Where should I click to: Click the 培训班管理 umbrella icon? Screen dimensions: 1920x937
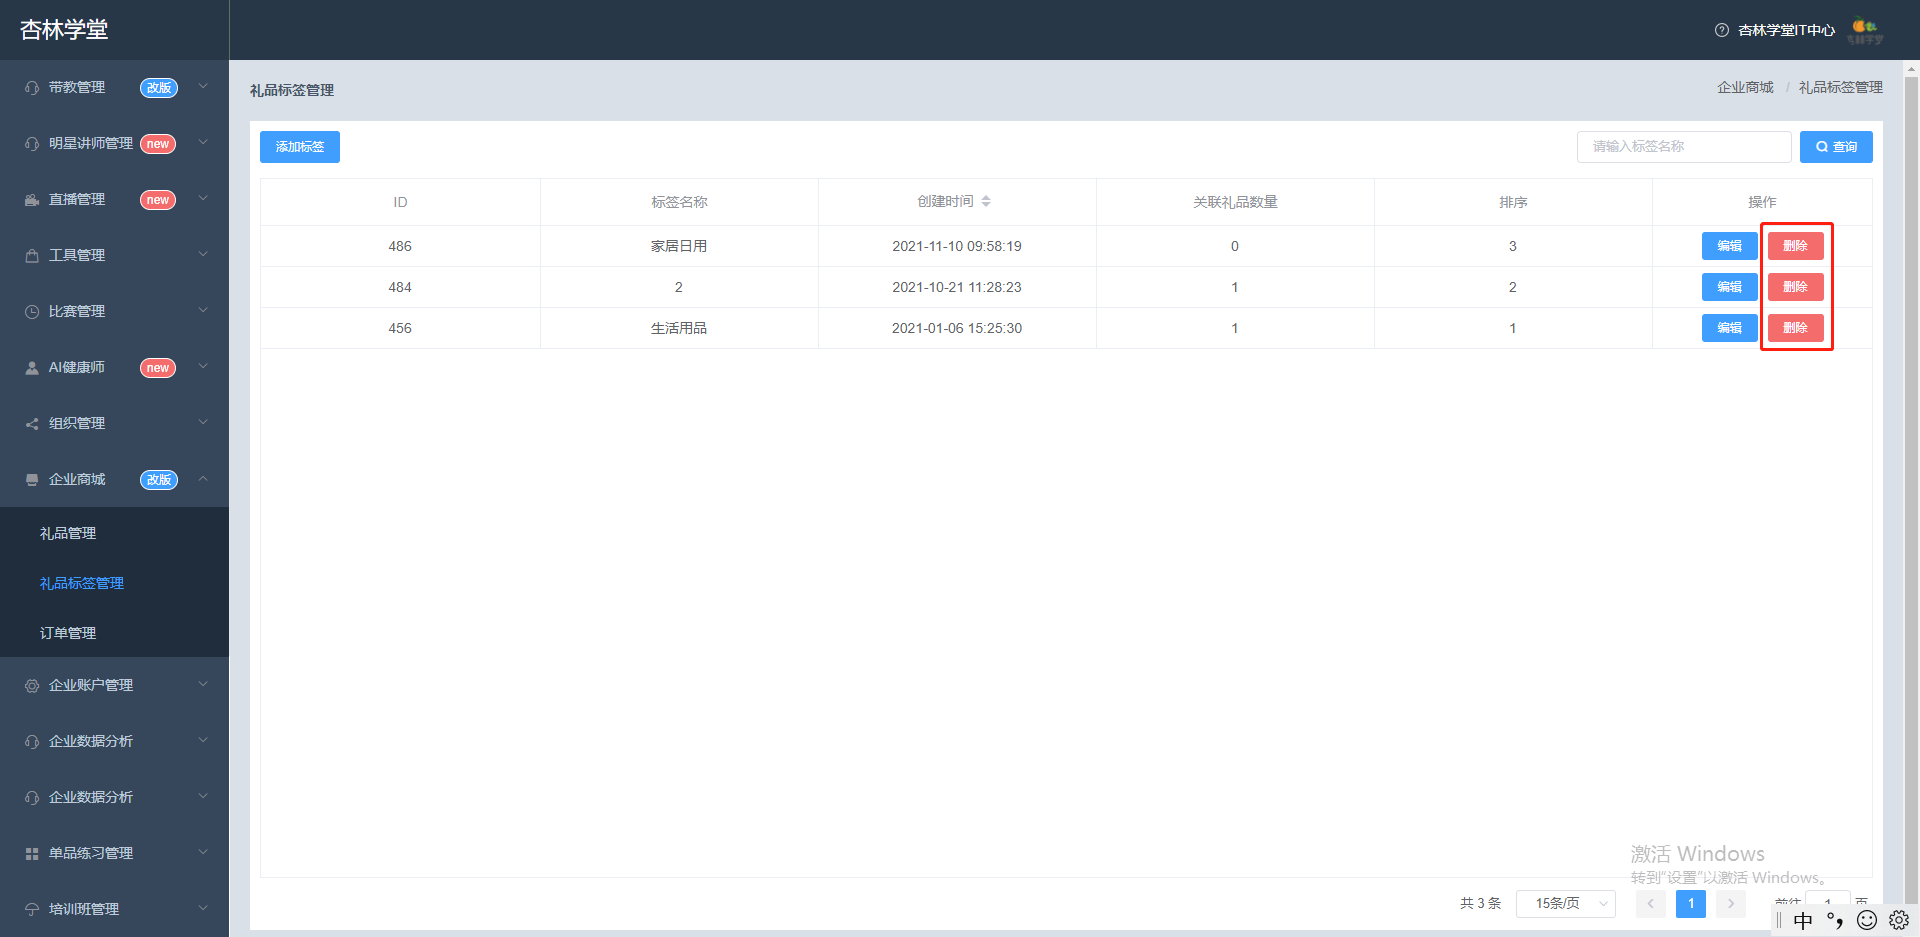(x=32, y=910)
